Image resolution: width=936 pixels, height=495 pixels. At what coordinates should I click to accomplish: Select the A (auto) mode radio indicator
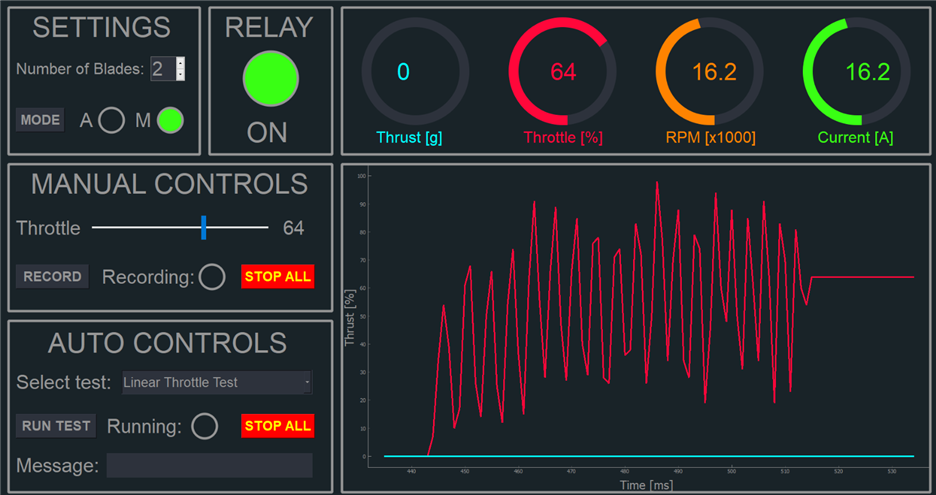pyautogui.click(x=112, y=121)
